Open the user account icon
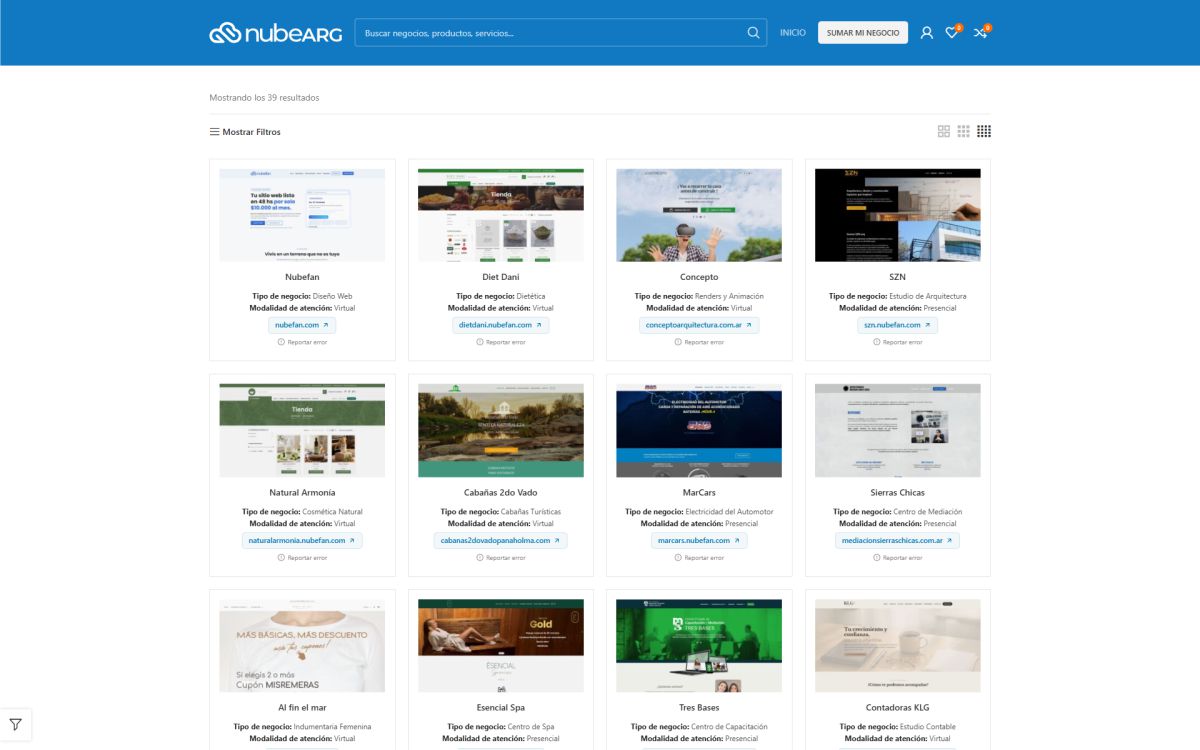 926,33
